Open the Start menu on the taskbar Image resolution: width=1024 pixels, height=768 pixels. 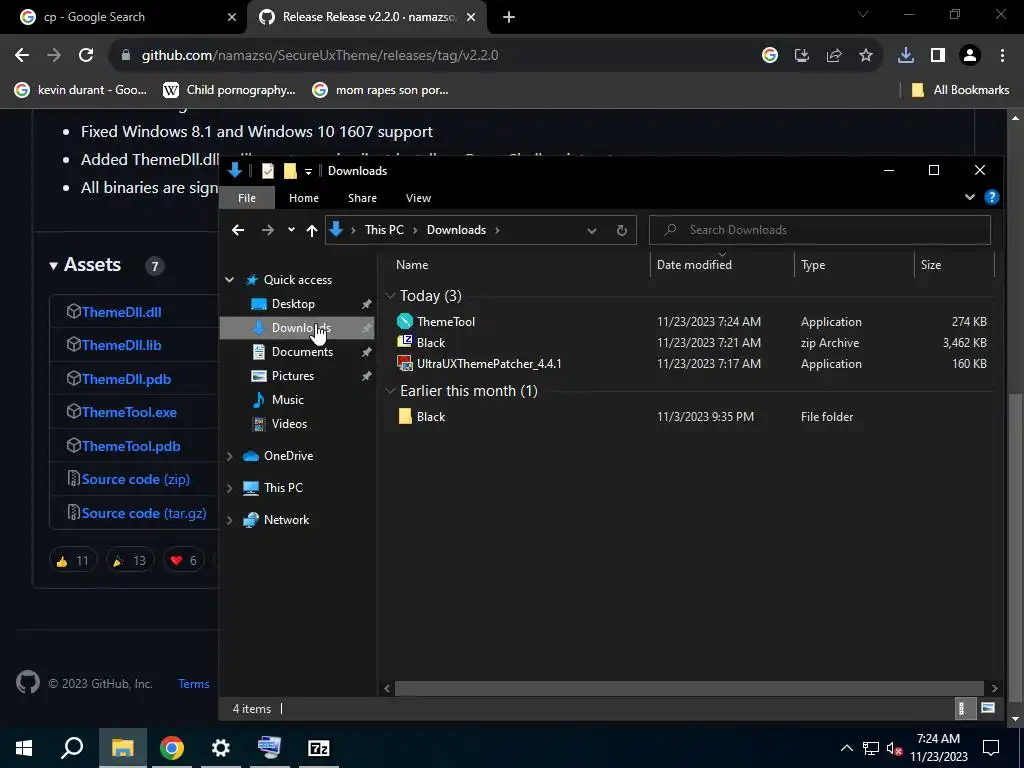(24, 748)
